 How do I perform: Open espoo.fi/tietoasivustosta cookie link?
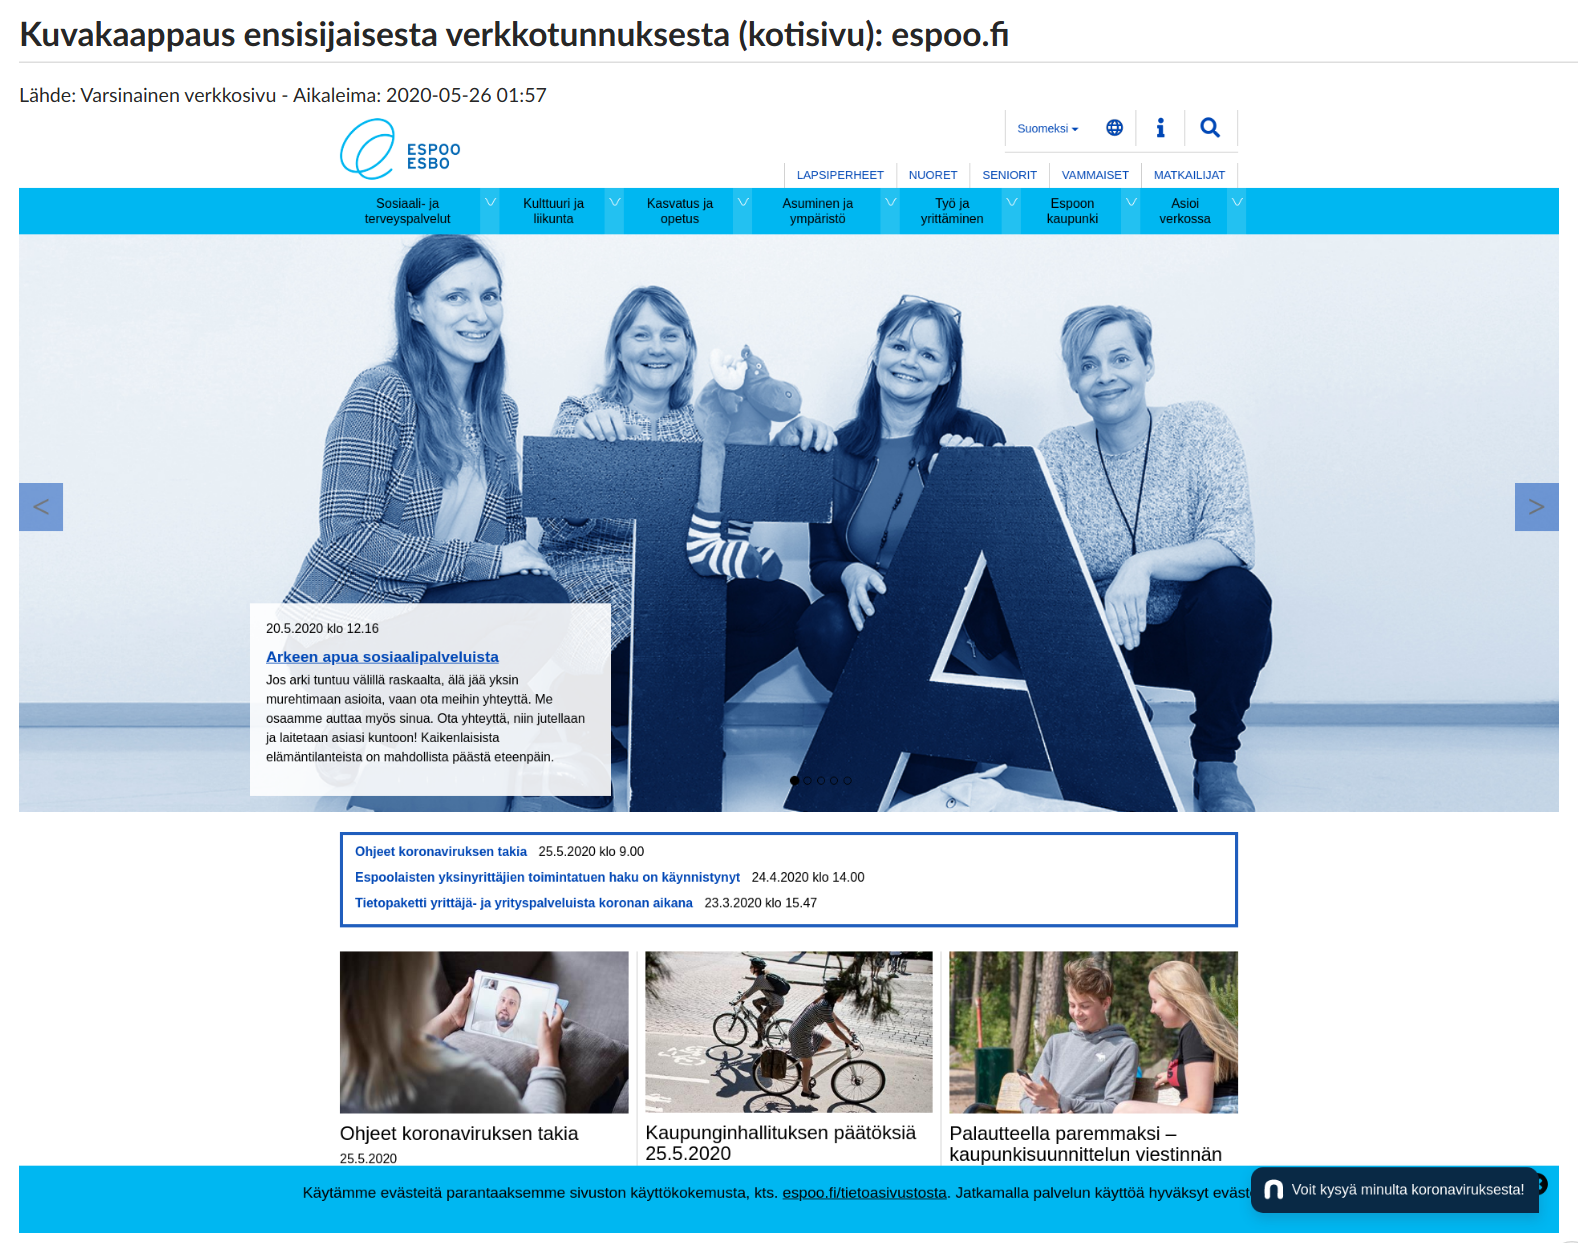coord(864,1193)
